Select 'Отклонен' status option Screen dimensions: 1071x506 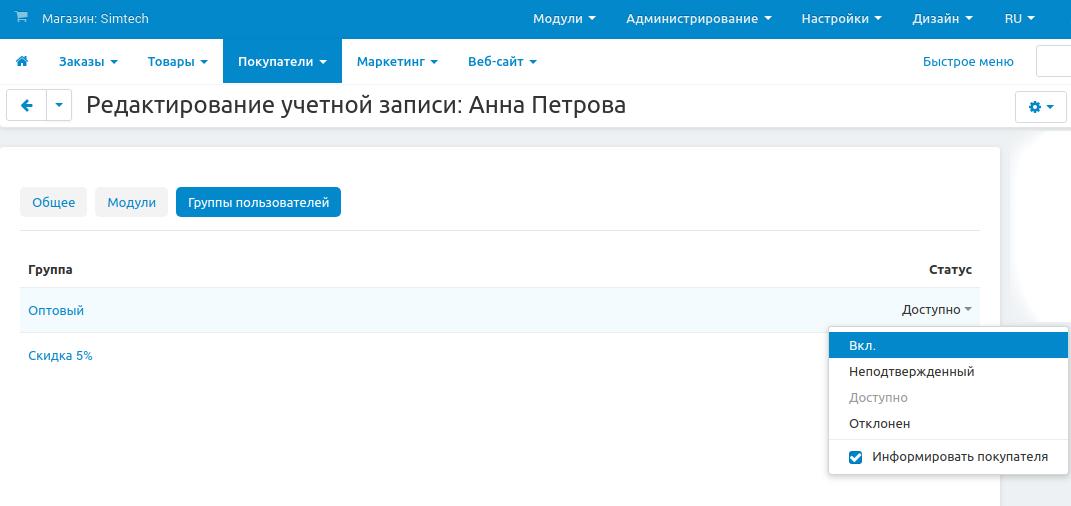click(x=879, y=423)
